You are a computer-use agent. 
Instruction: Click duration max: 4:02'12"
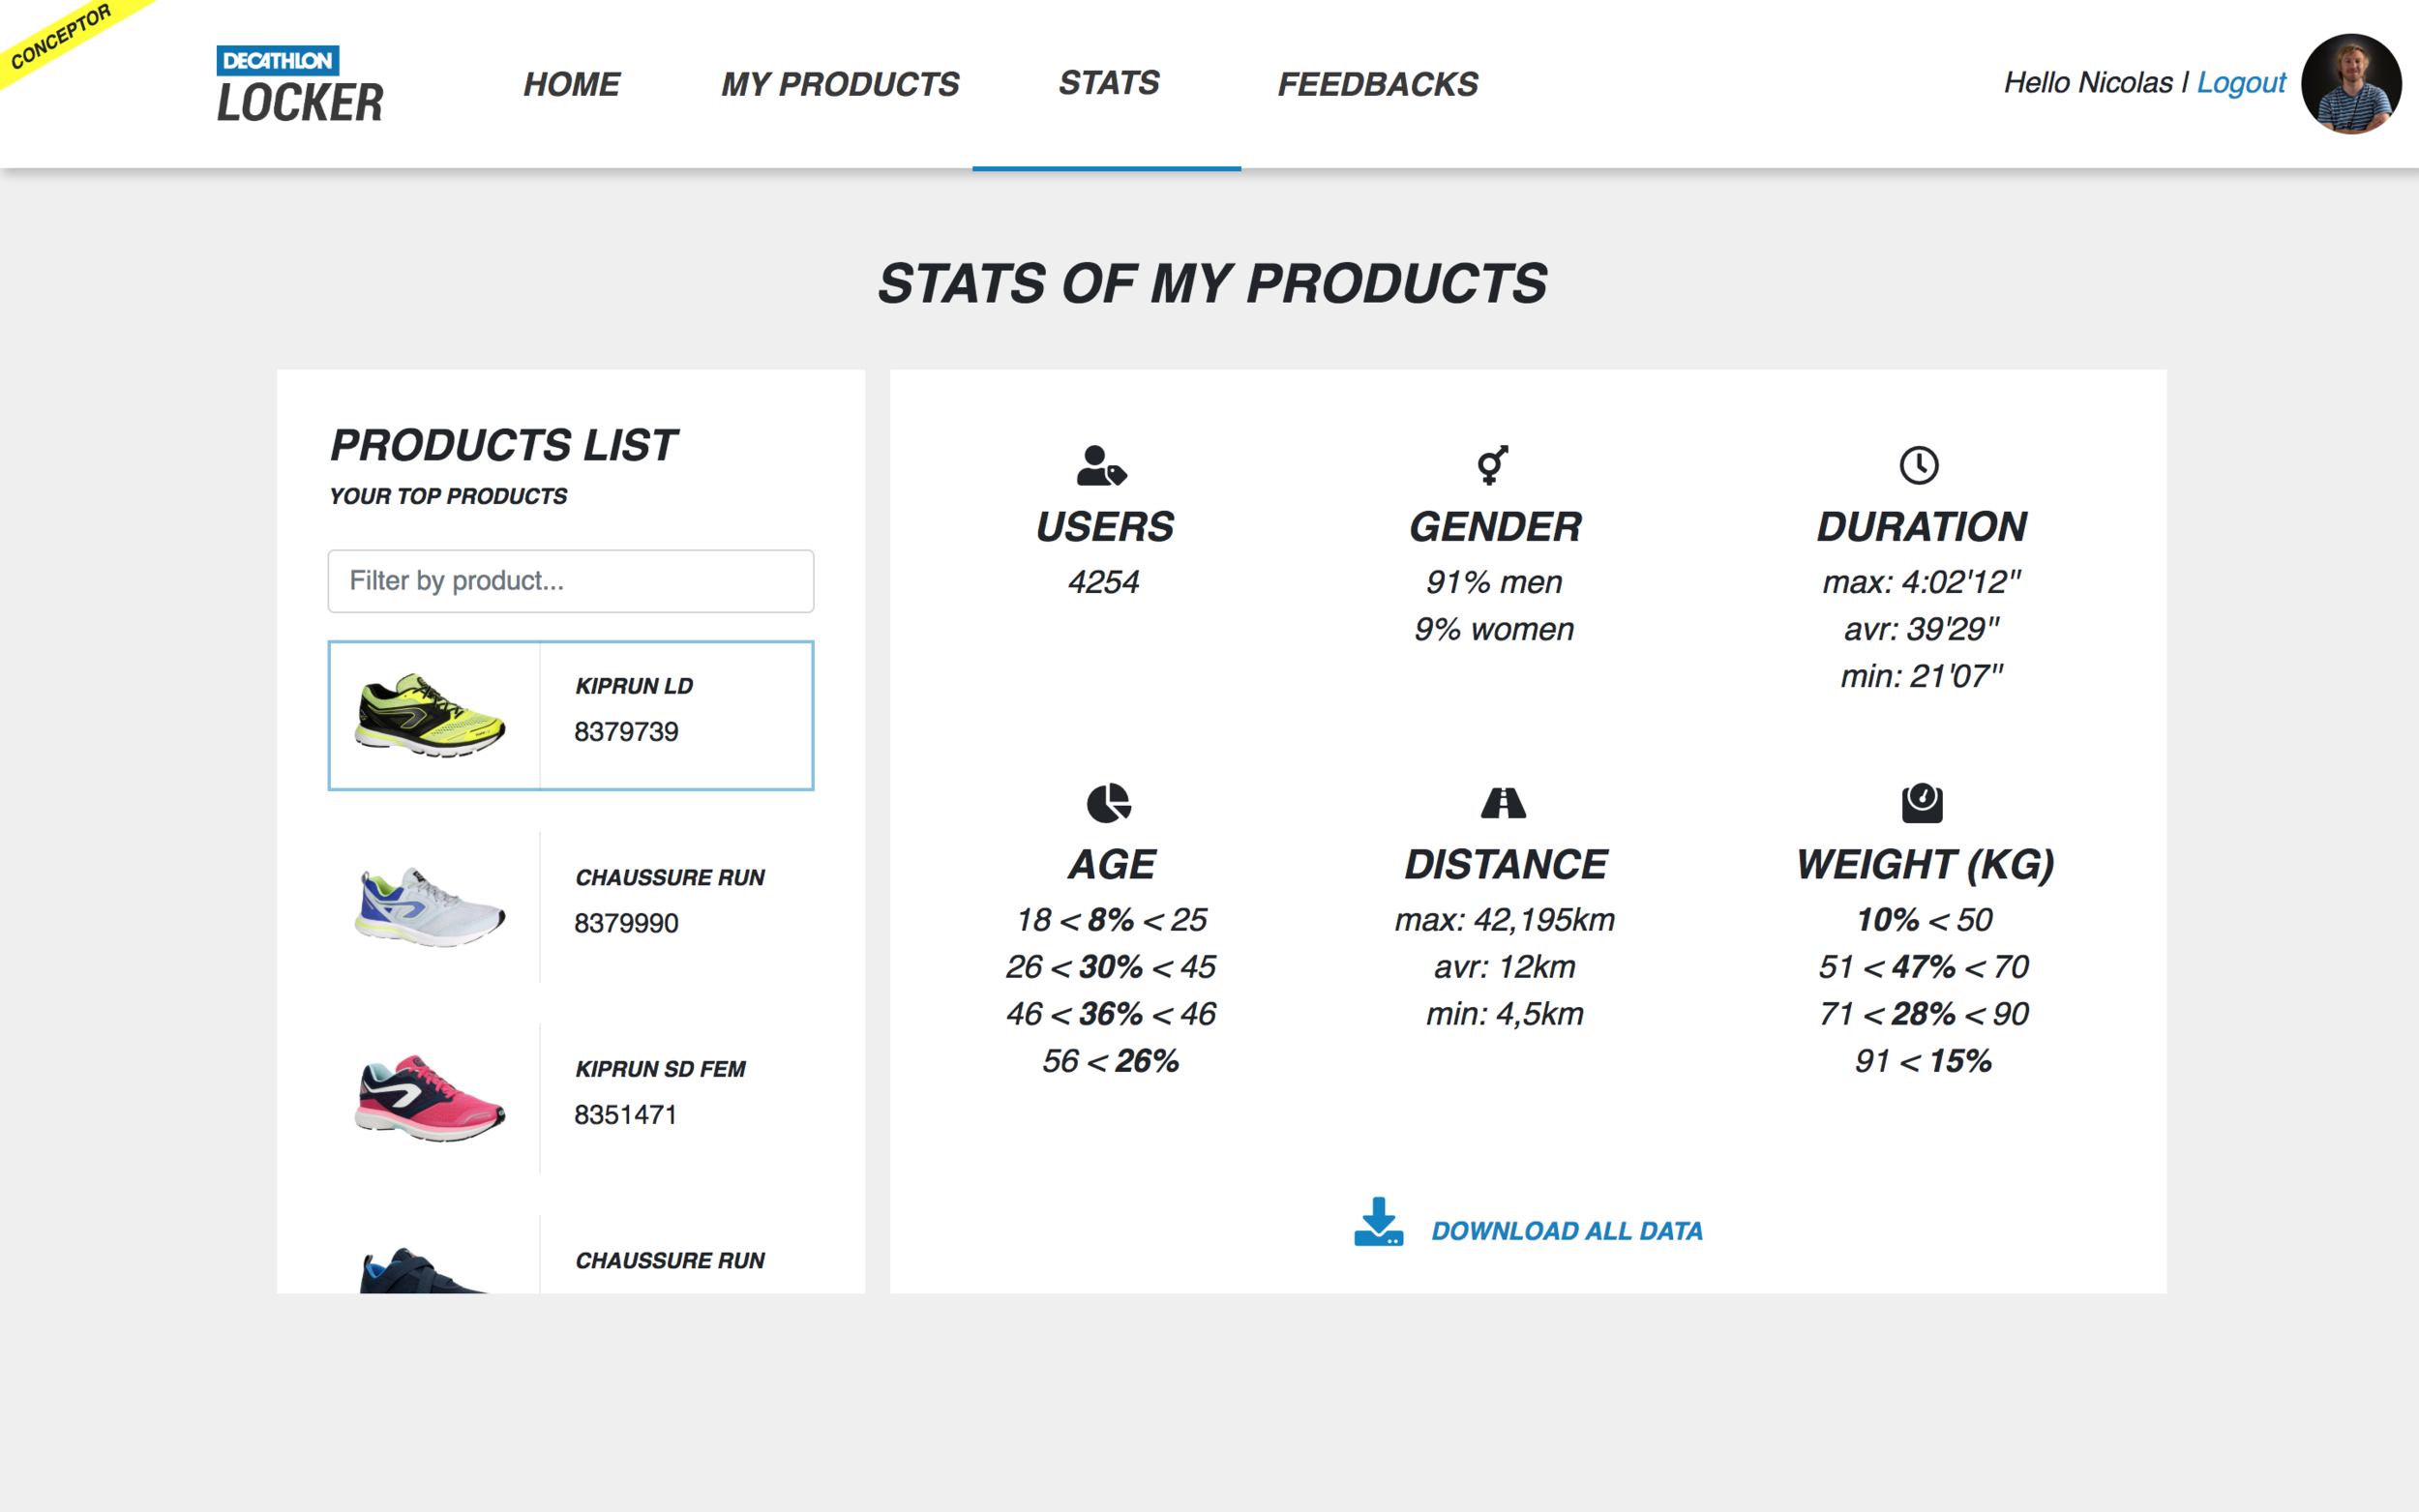coord(1921,582)
